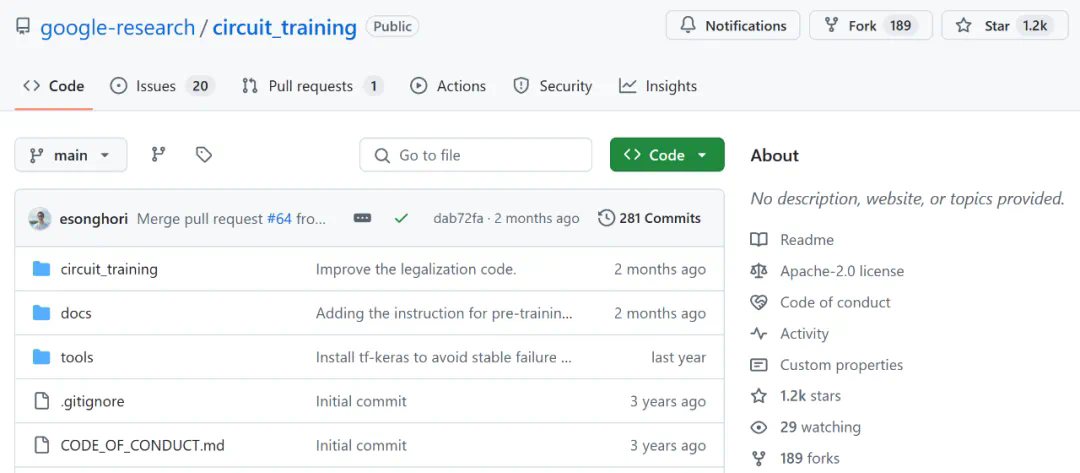Viewport: 1080px width, 473px height.
Task: Expand commit message ellipsis button
Action: click(x=362, y=218)
